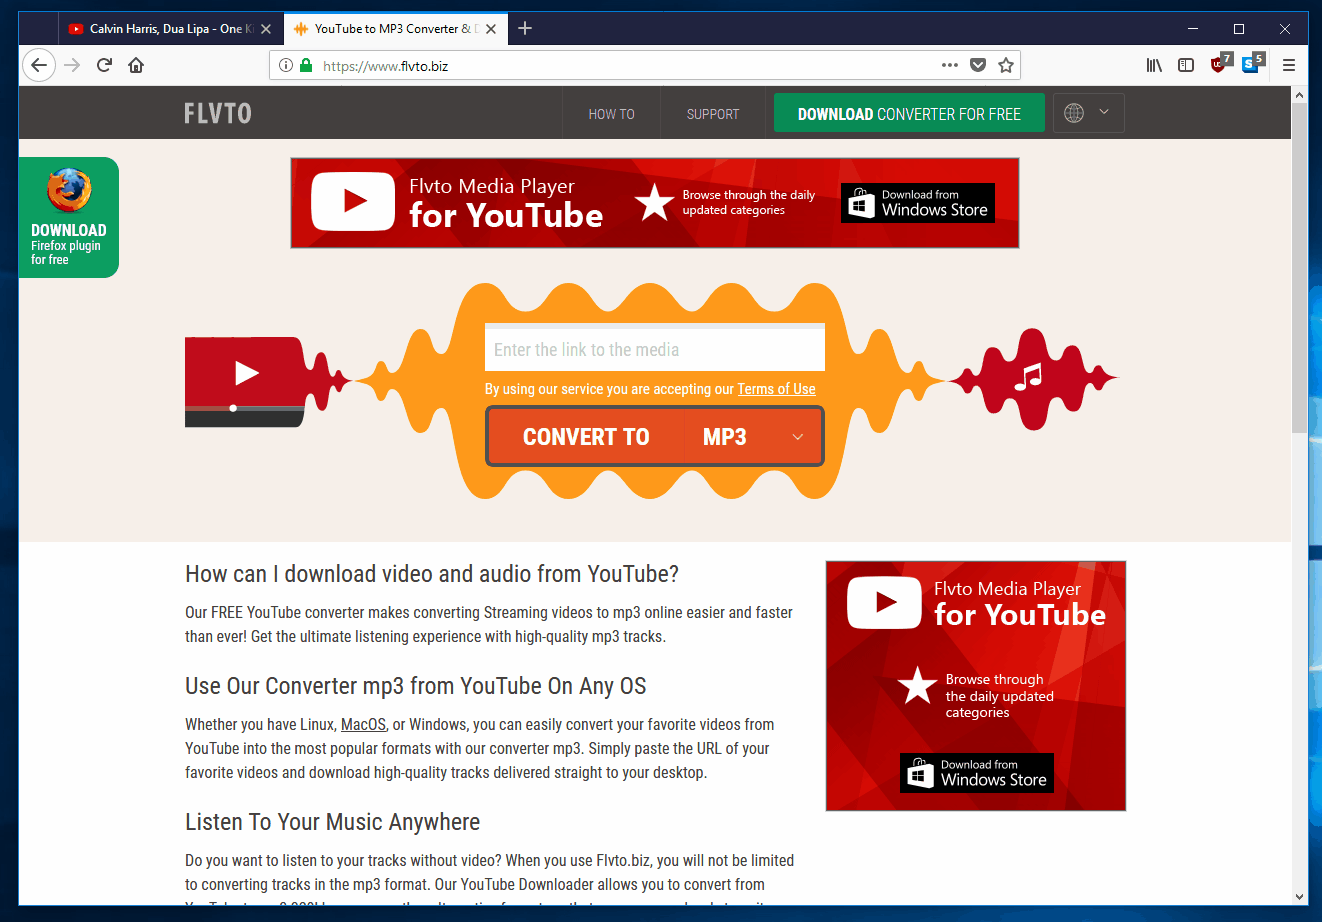Click the red video player illustration
Viewport: 1322px width, 922px height.
click(245, 382)
